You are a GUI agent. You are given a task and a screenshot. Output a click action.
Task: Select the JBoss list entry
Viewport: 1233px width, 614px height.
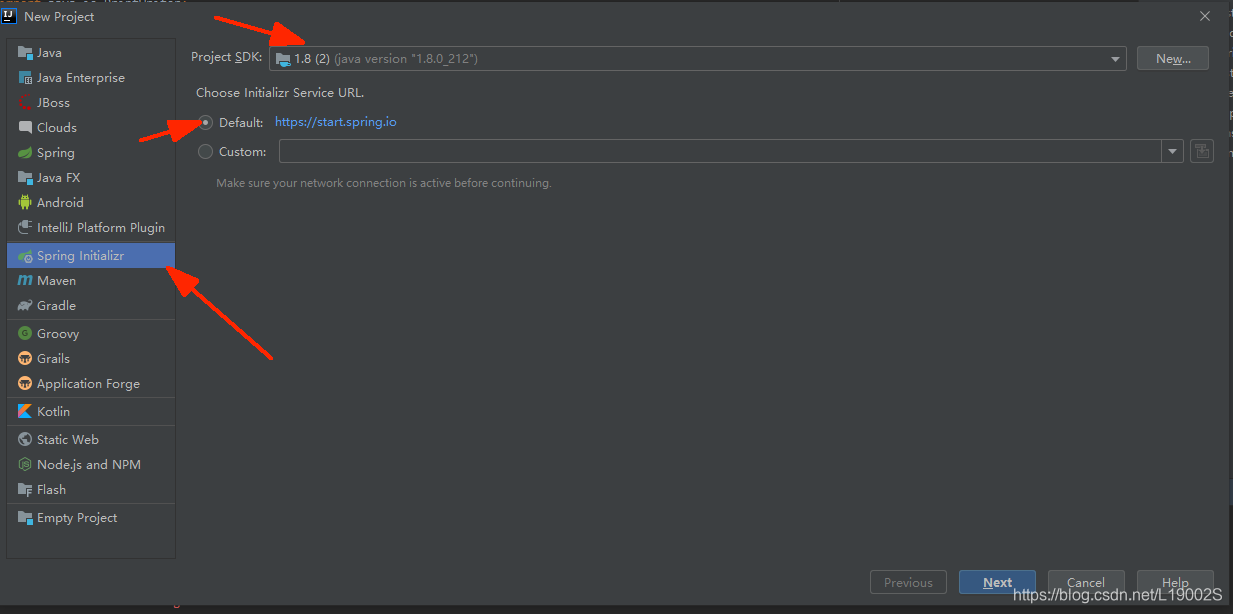91,103
